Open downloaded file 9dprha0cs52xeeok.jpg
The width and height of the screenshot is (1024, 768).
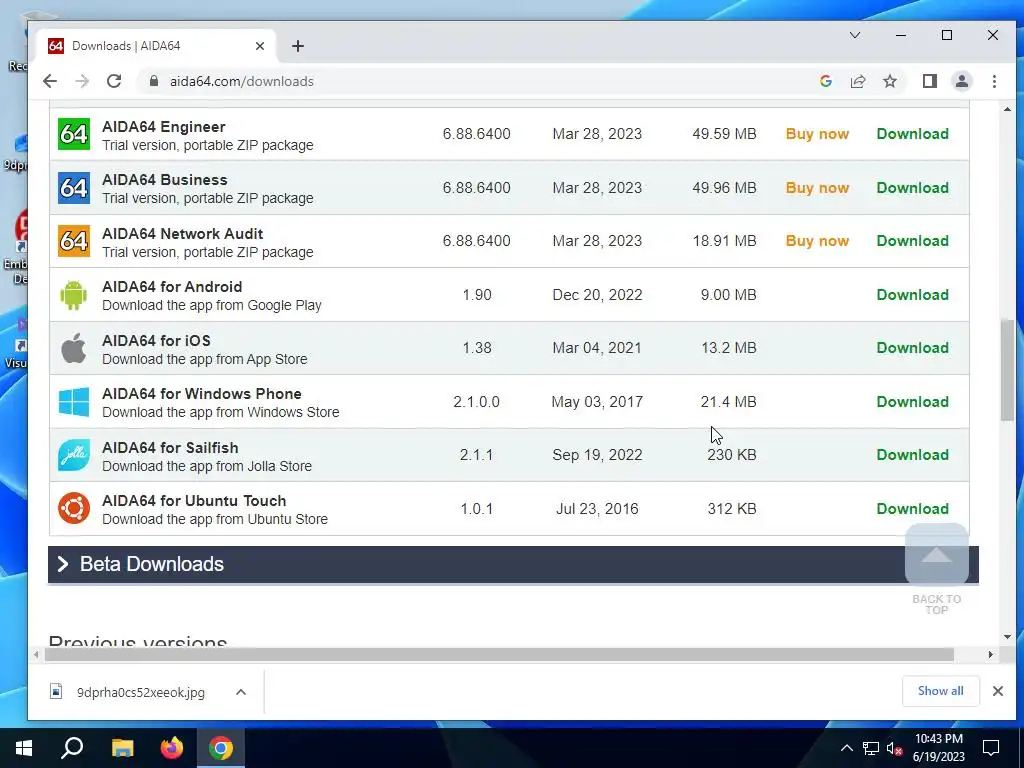point(140,692)
